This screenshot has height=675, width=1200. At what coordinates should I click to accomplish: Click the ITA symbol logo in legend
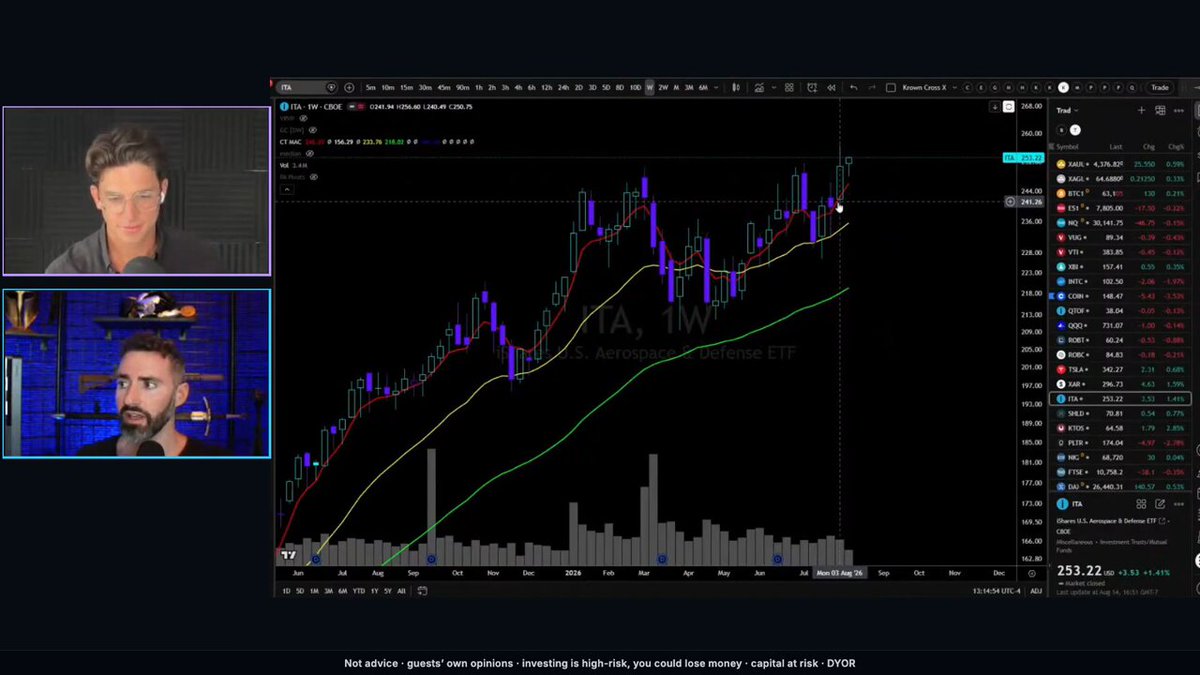284,107
